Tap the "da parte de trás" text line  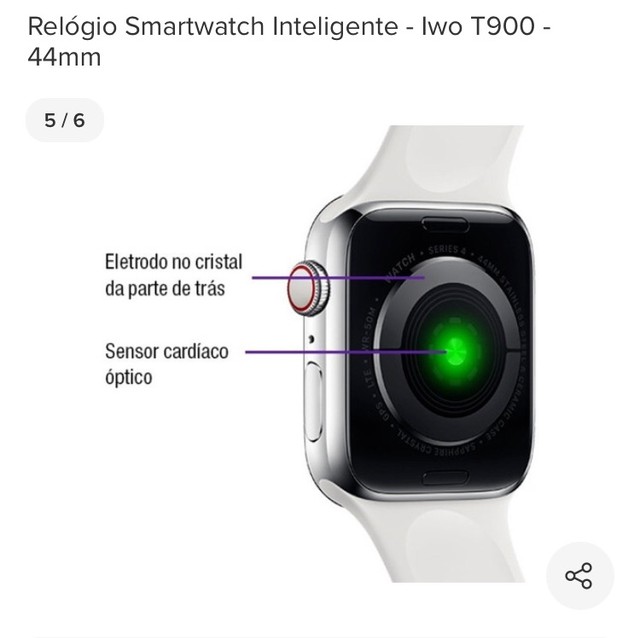coord(165,288)
